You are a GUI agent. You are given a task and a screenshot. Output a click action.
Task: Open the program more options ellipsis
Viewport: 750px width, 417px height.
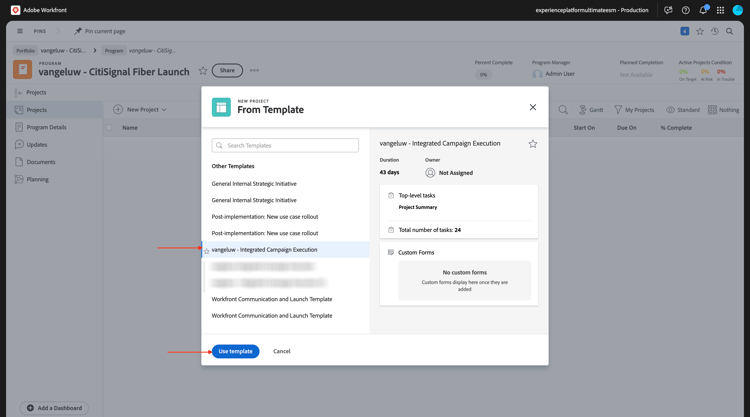pyautogui.click(x=254, y=70)
